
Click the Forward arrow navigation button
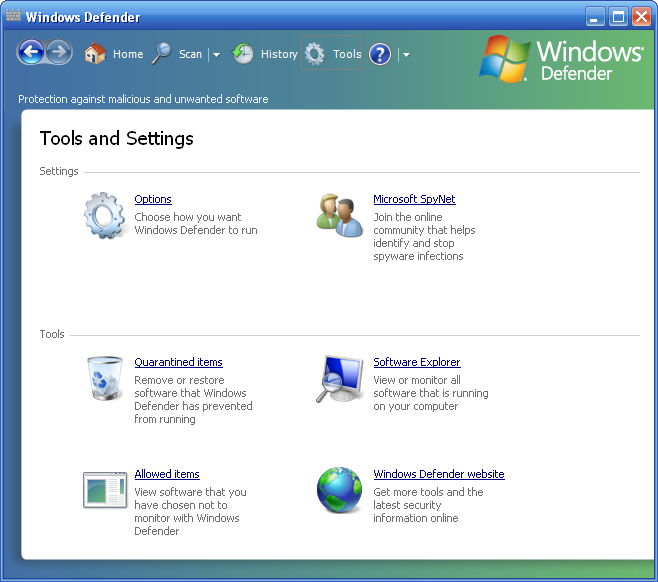click(59, 52)
